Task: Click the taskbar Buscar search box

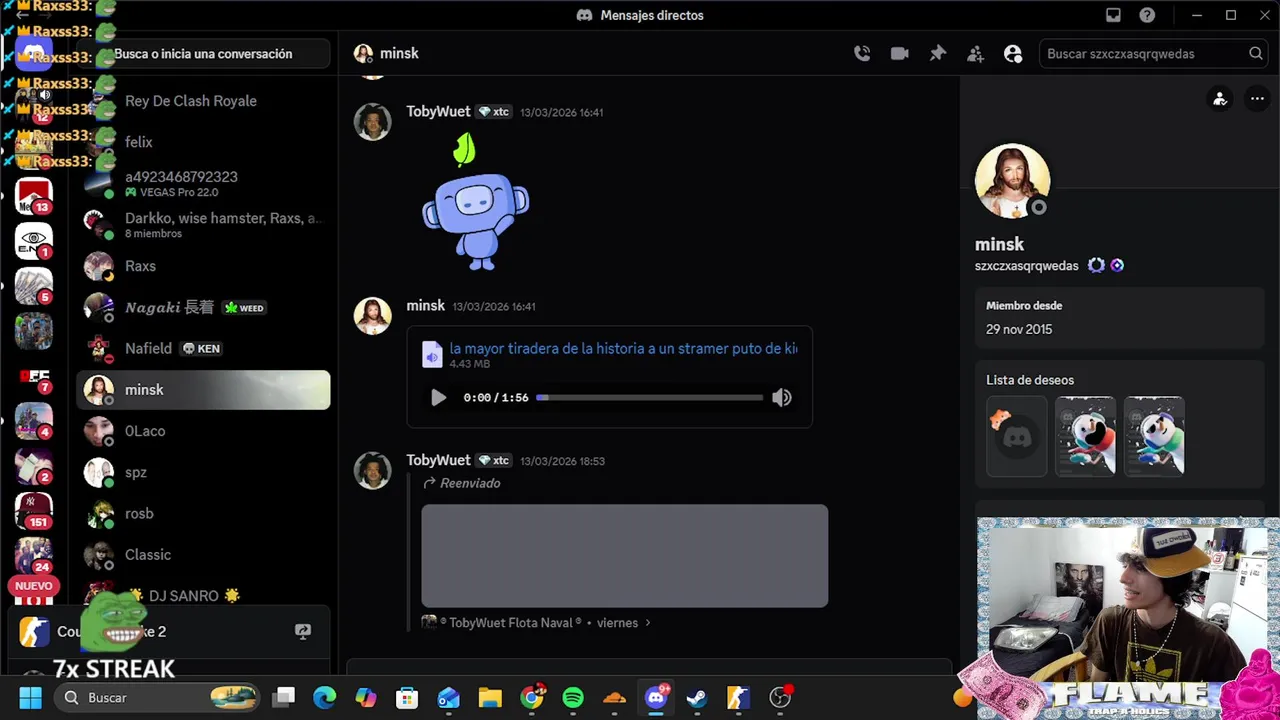Action: (x=158, y=697)
